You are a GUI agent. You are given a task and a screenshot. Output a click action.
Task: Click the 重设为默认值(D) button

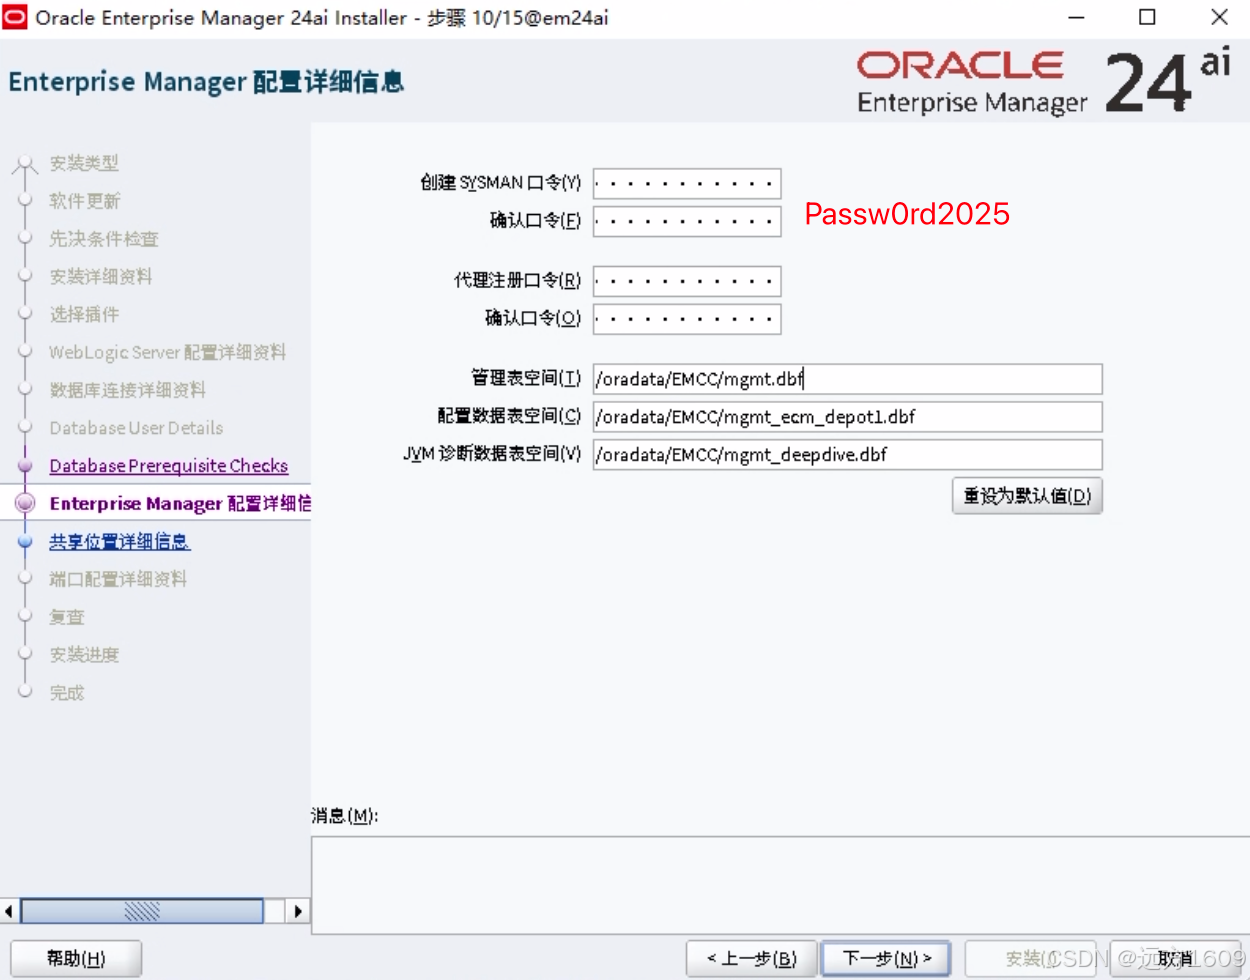tap(1027, 495)
